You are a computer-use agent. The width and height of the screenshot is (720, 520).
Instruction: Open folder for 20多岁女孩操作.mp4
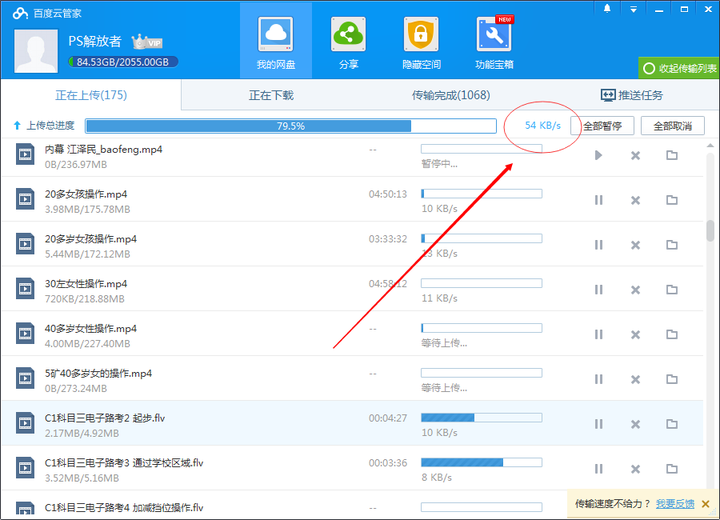click(x=672, y=245)
